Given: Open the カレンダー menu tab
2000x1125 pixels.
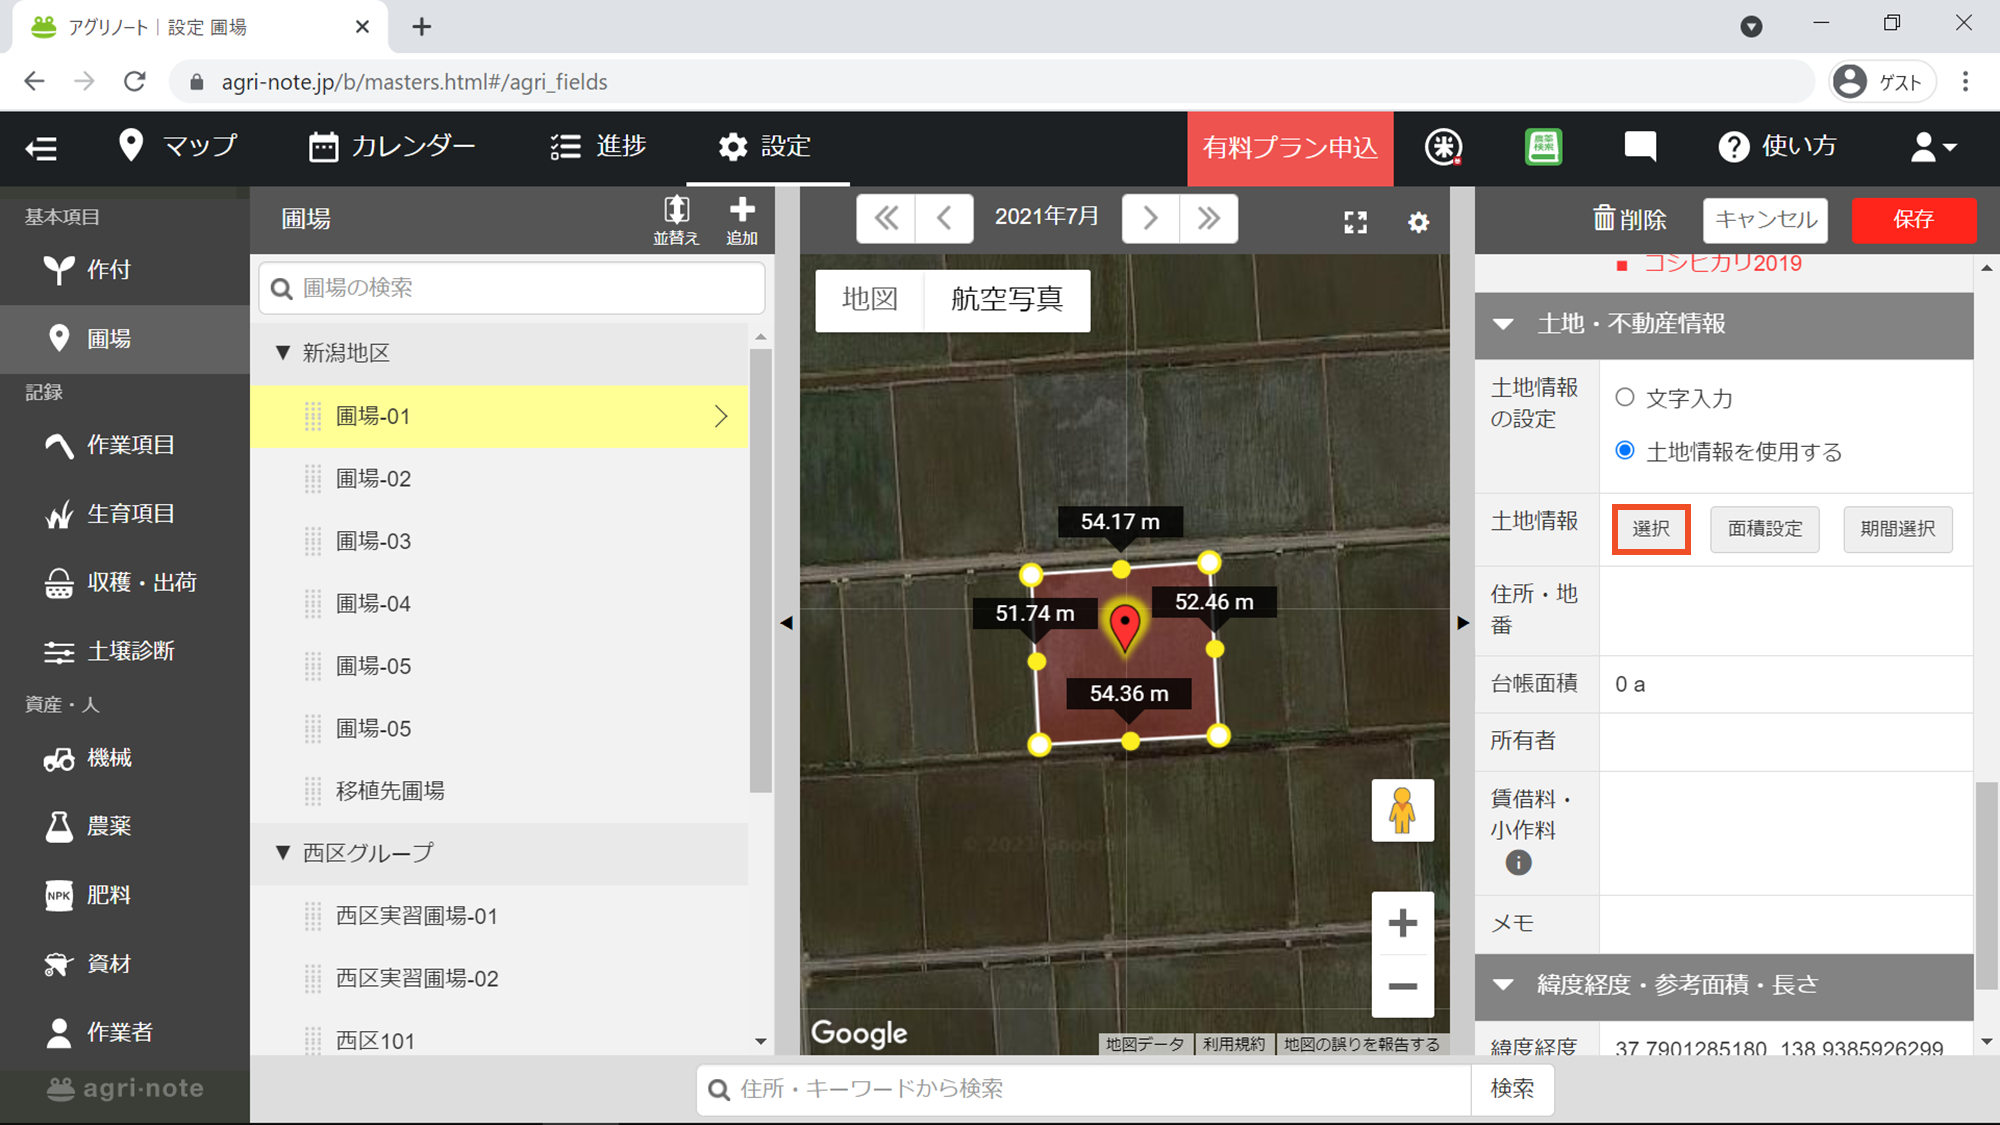Looking at the screenshot, I should [392, 147].
